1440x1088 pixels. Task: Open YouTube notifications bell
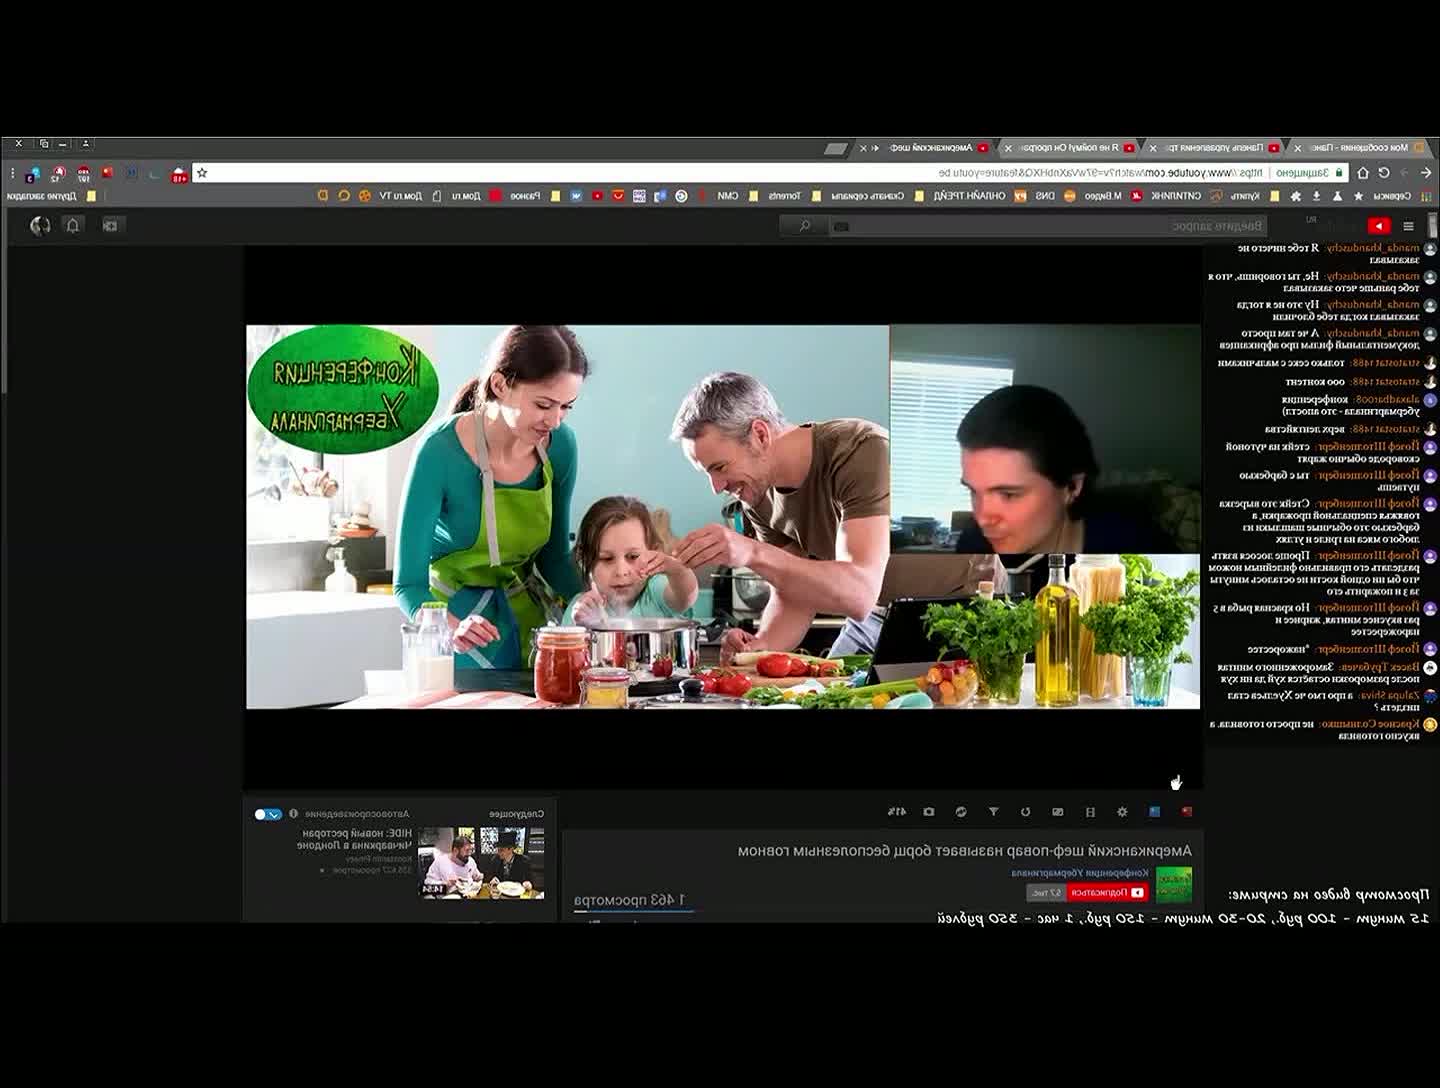pos(72,226)
